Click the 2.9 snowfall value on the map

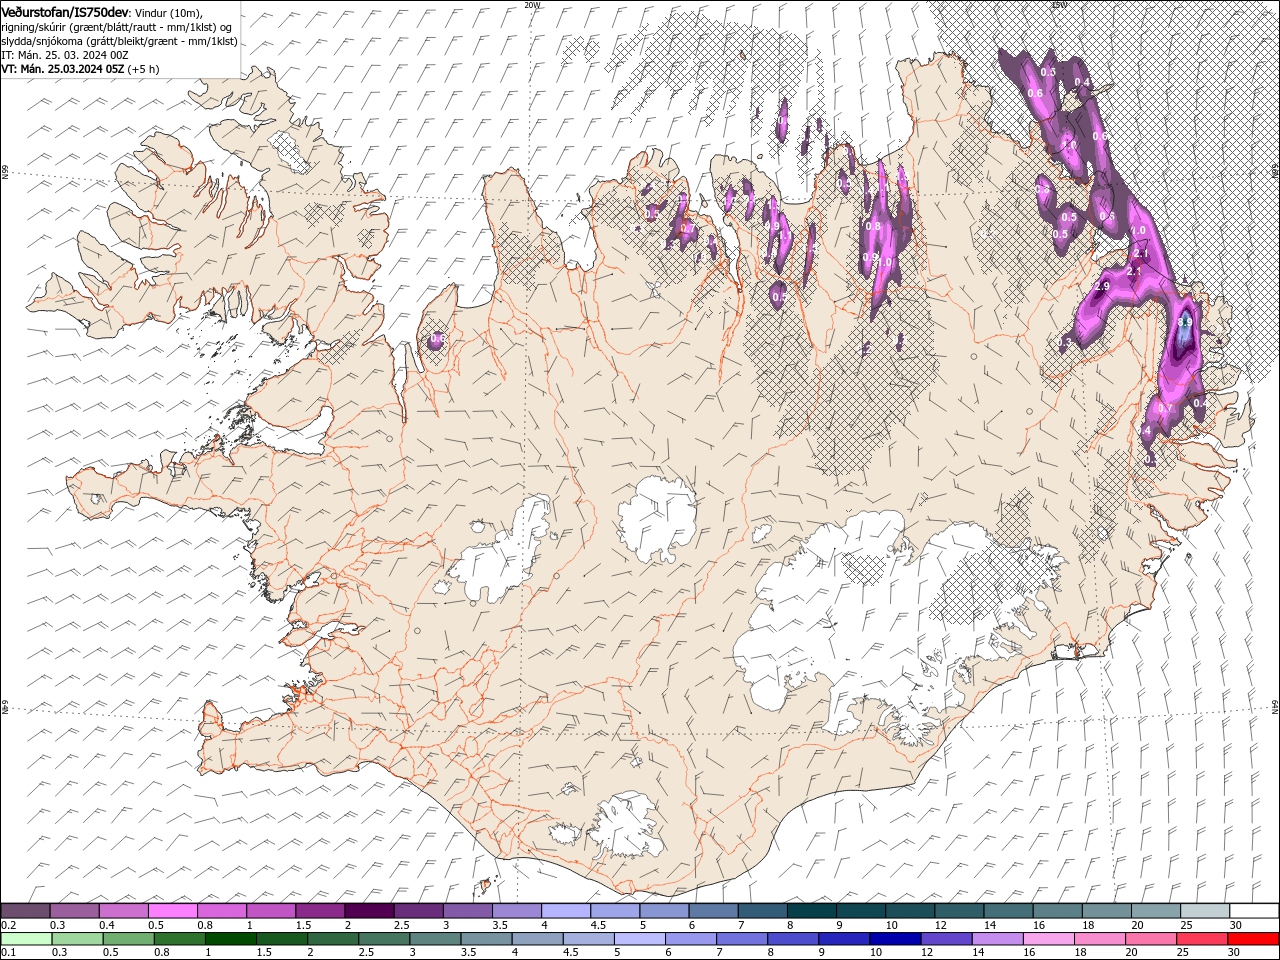tap(1102, 287)
